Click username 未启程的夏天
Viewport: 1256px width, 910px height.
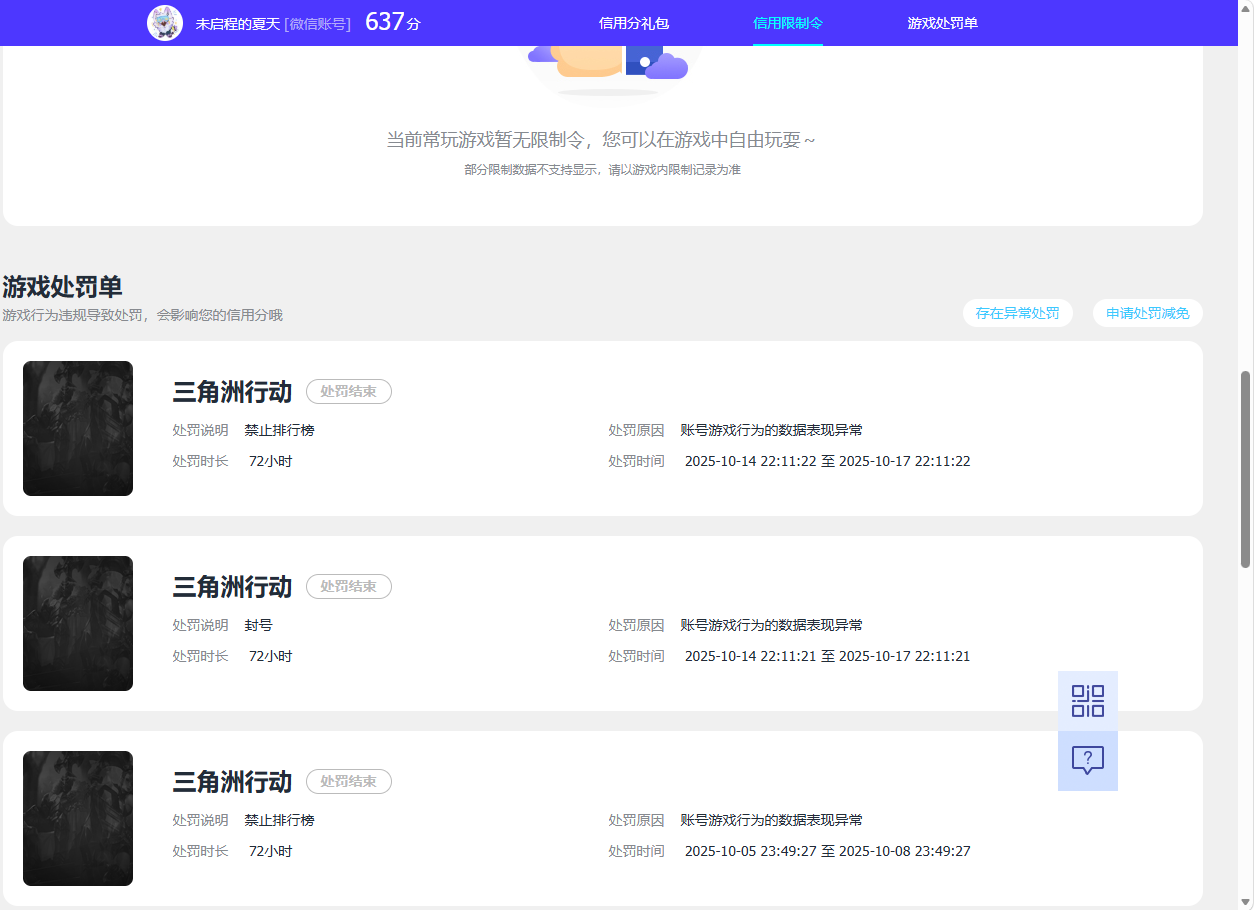238,23
